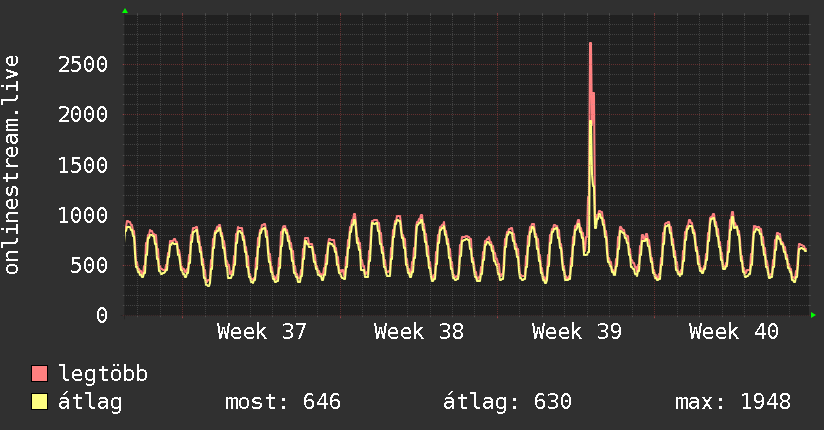The height and width of the screenshot is (430, 824).
Task: Click the 500 y-axis label
Action: [x=89, y=265]
